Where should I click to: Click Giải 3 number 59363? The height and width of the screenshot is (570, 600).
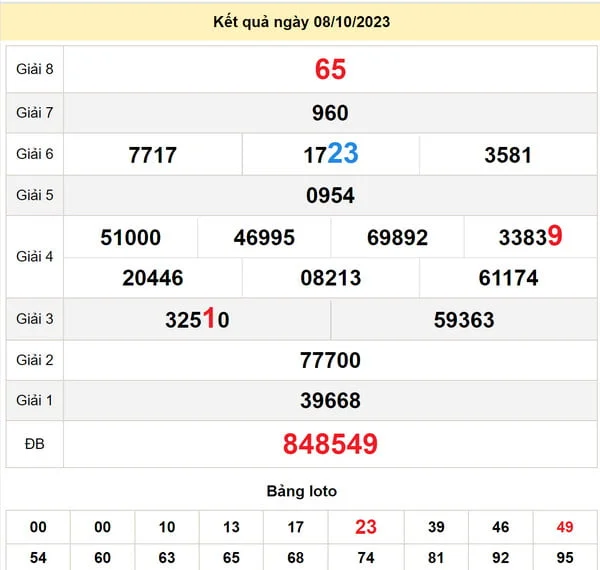pyautogui.click(x=464, y=320)
